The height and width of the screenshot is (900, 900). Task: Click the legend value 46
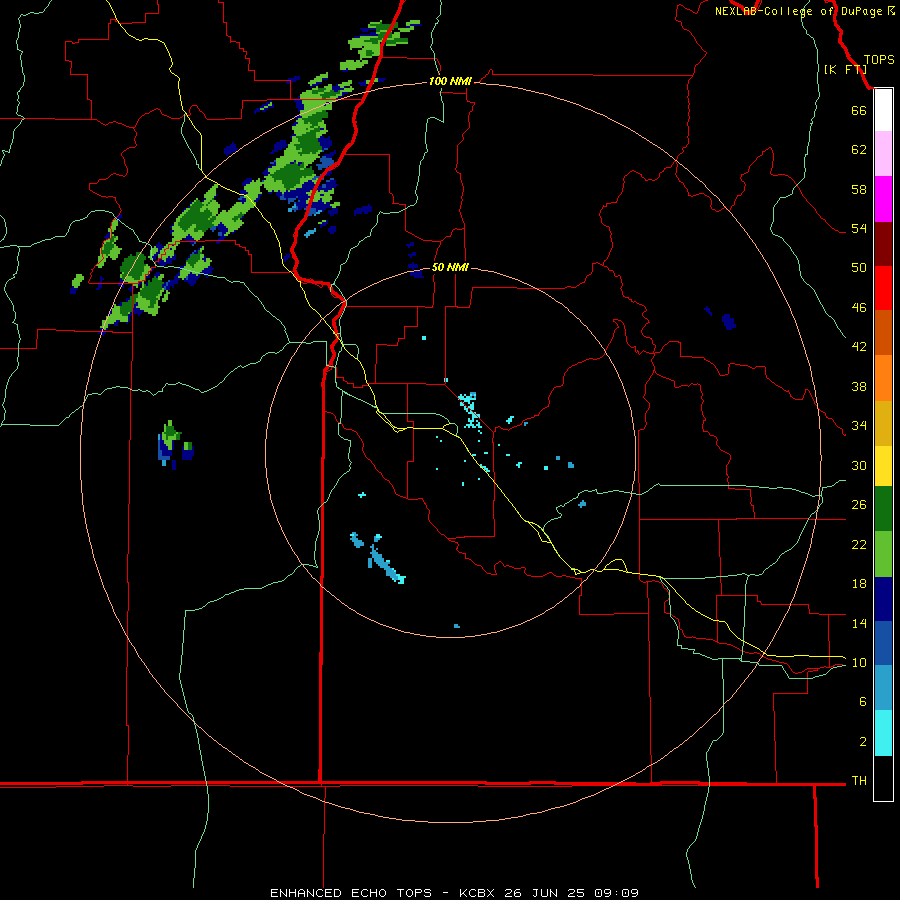click(859, 308)
